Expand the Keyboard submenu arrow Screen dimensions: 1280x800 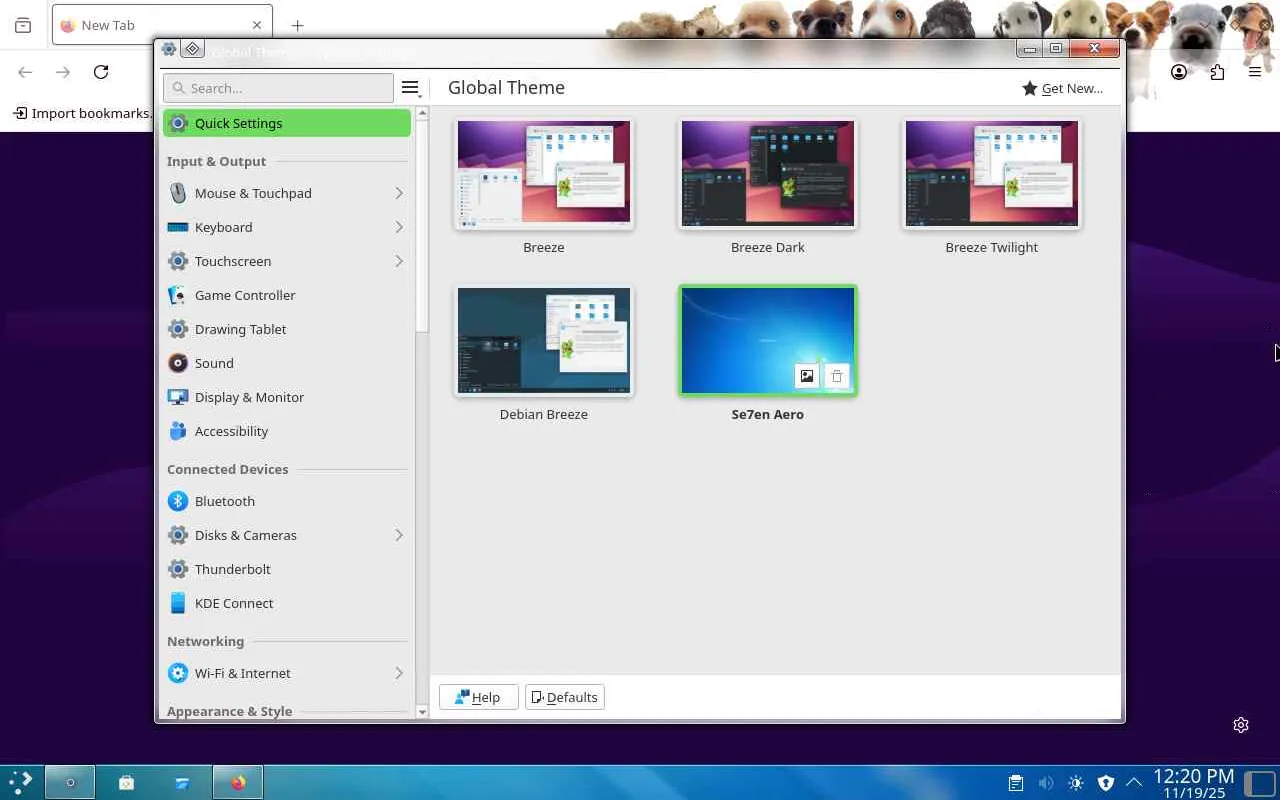(x=398, y=227)
